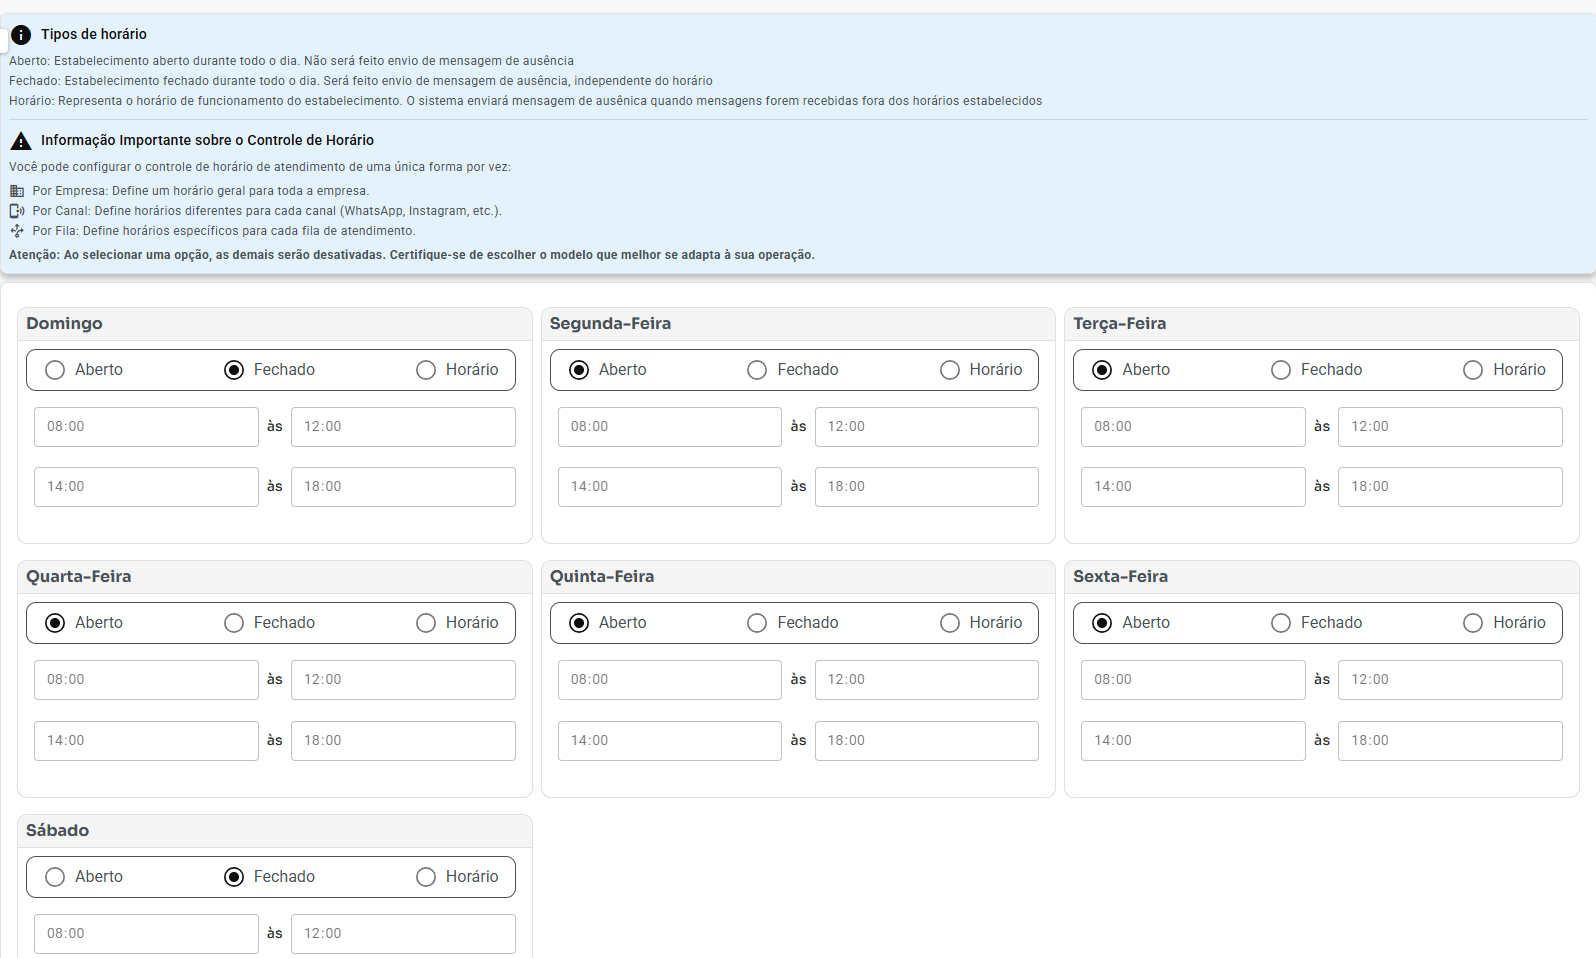Select the Aberto radio for Sexta-Feira
The height and width of the screenshot is (958, 1596).
1102,623
